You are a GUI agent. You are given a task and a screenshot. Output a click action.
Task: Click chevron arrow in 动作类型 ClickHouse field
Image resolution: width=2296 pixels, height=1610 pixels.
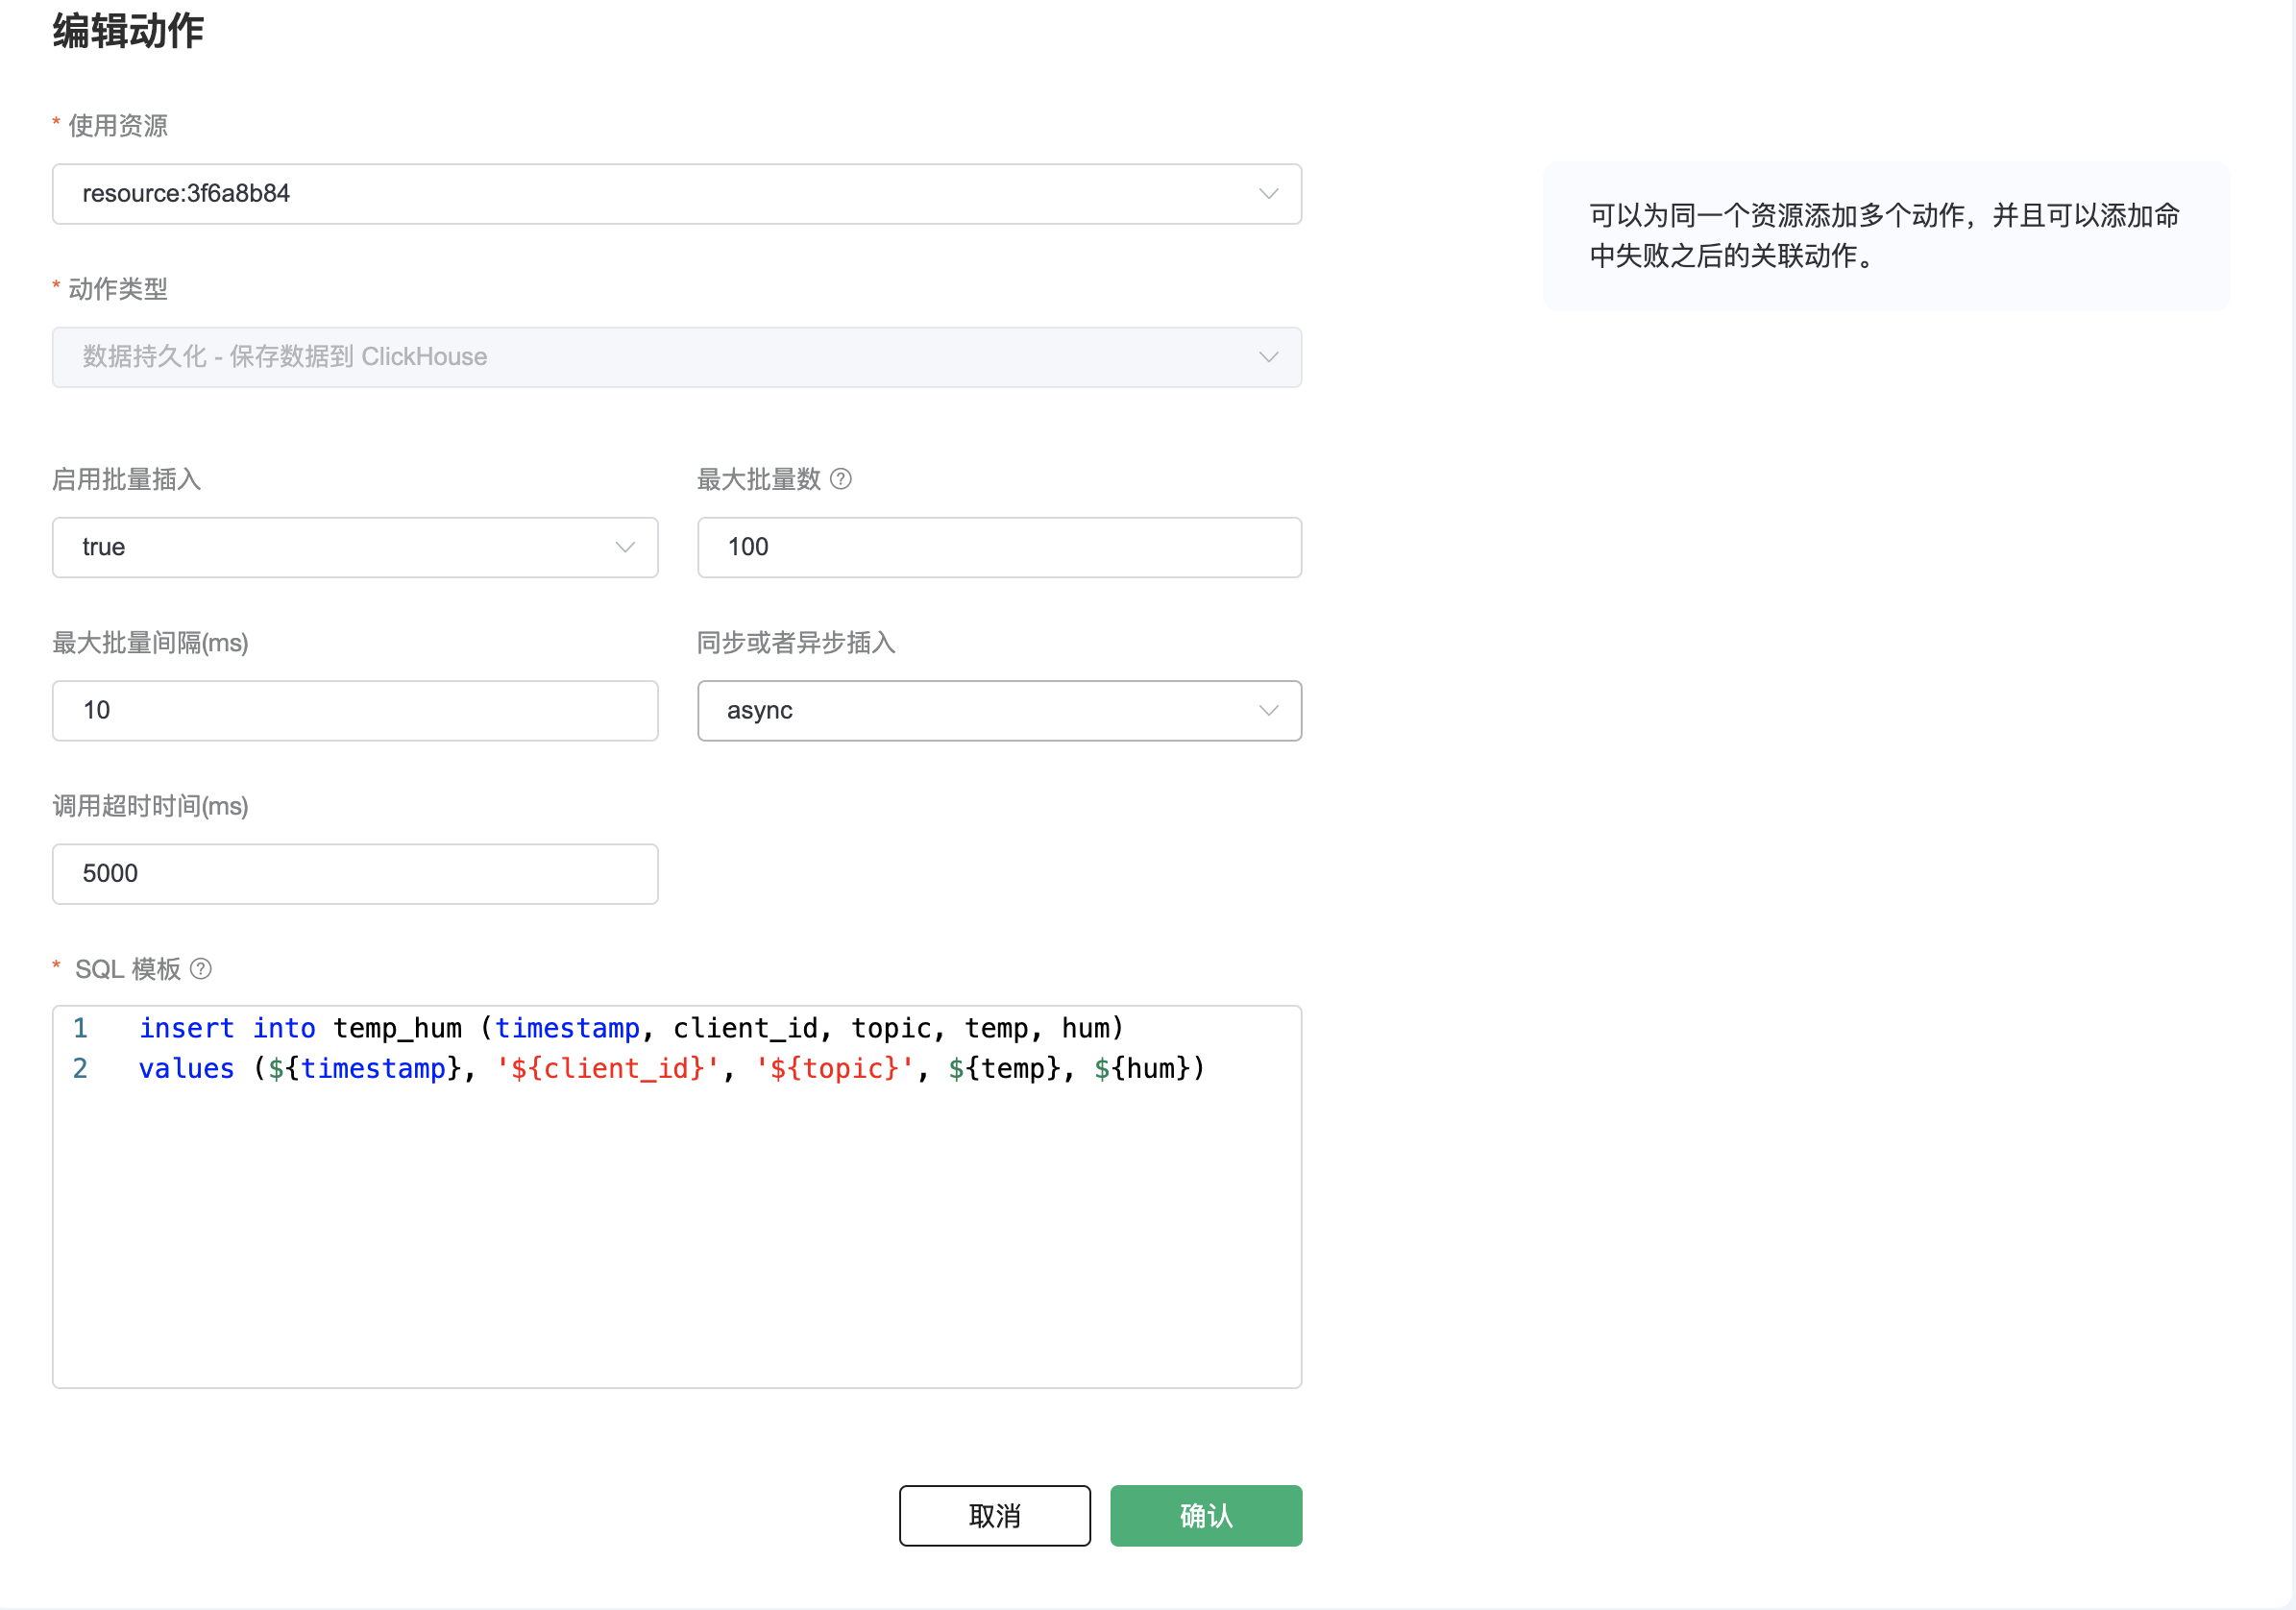coord(1268,357)
